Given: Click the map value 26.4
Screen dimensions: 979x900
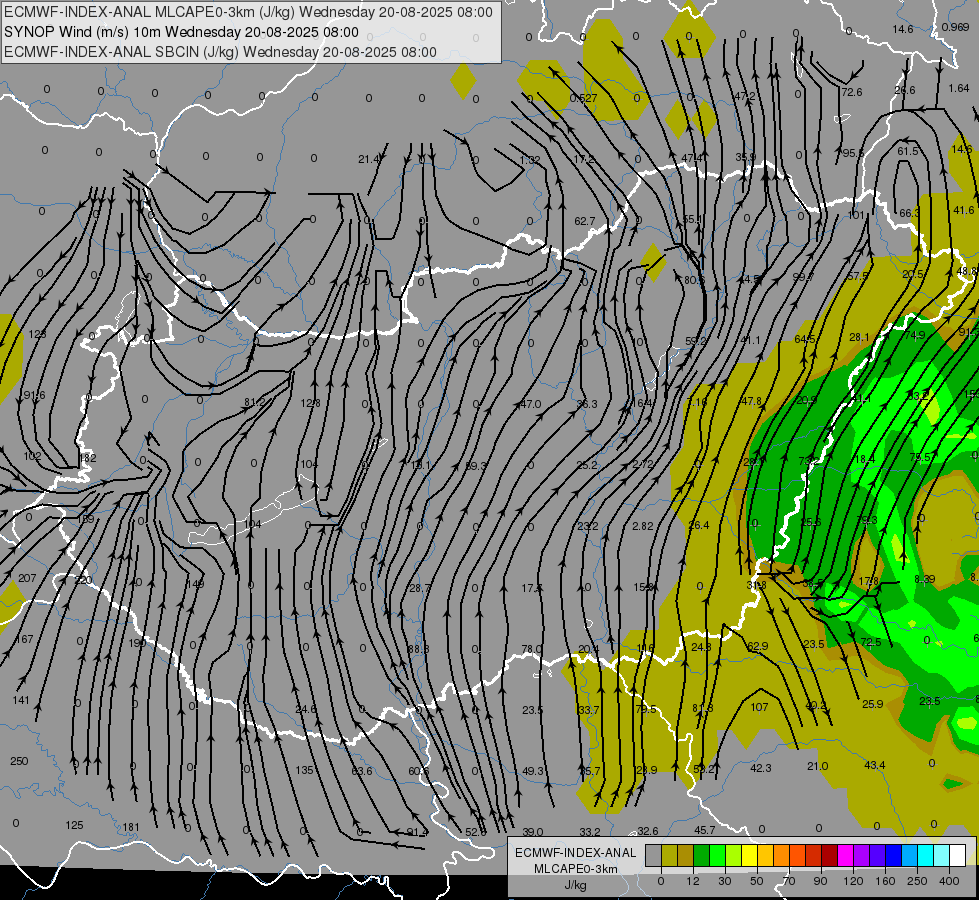Looking at the screenshot, I should (x=699, y=525).
